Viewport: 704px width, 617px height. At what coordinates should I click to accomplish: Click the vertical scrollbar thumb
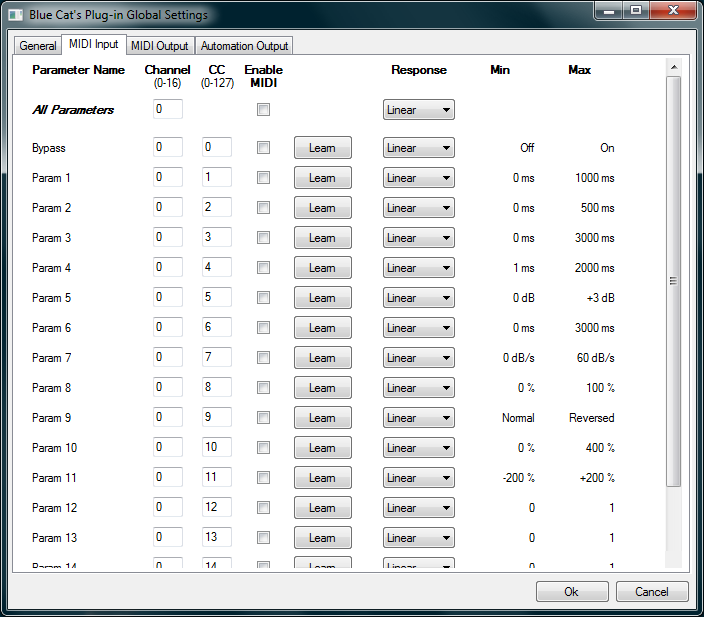(673, 281)
